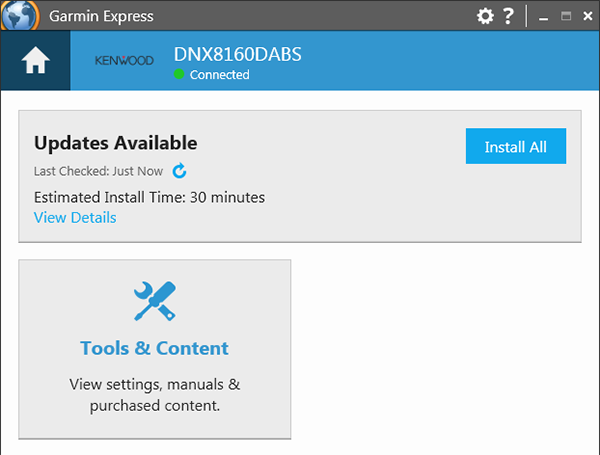The image size is (600, 455).
Task: Click the wrench and screwdriver tools icon
Action: pyautogui.click(x=155, y=301)
